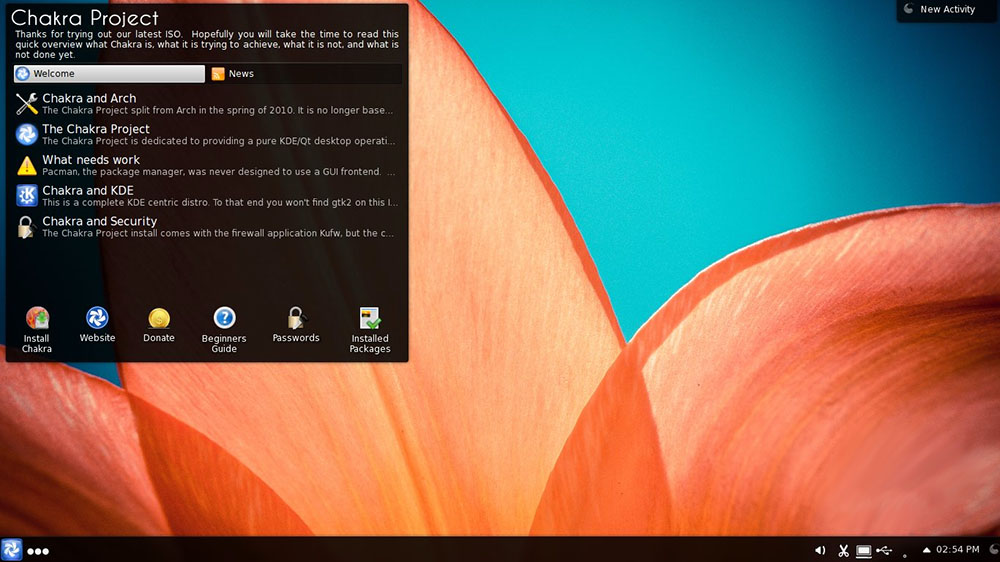Viewport: 1000px width, 562px height.
Task: Click the USB device notifier tray icon
Action: (x=885, y=550)
